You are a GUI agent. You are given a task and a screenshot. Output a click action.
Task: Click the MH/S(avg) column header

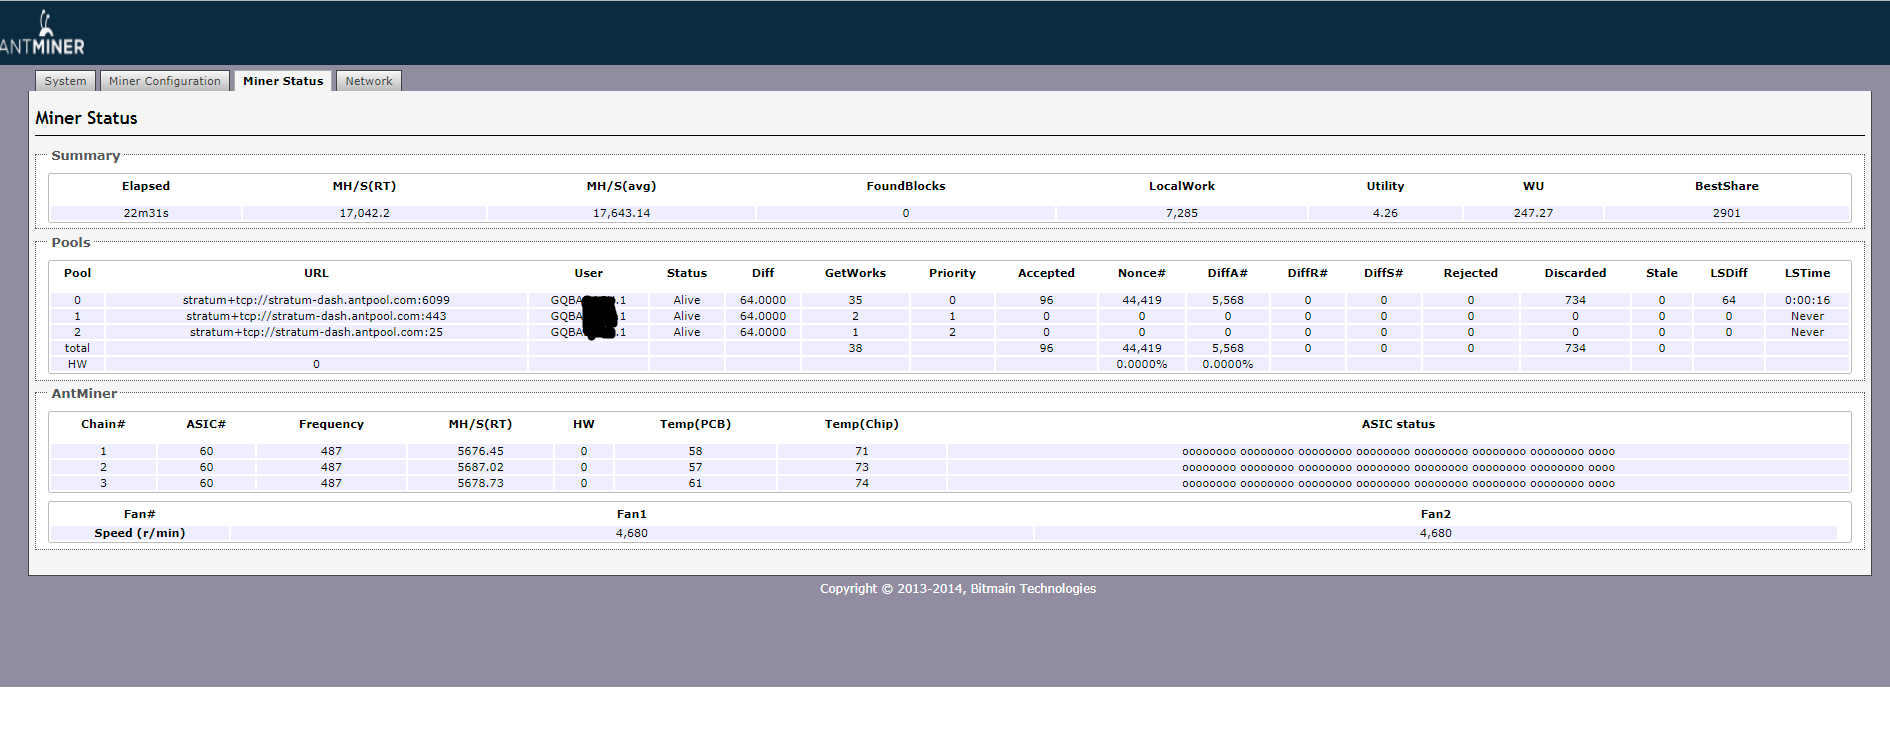click(x=621, y=186)
